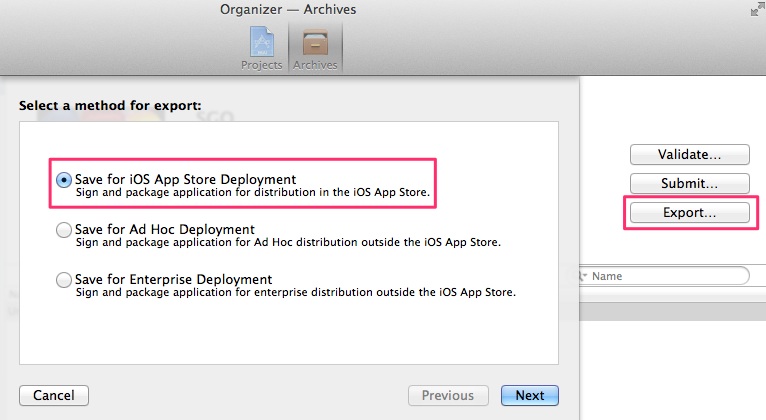
Task: Open the Archives icon in Organizer toolbar
Action: [315, 48]
